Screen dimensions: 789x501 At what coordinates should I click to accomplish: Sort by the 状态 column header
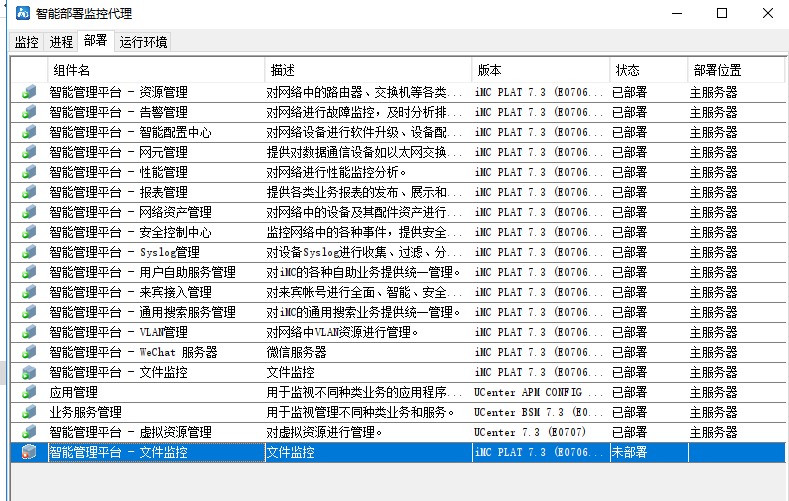point(649,70)
